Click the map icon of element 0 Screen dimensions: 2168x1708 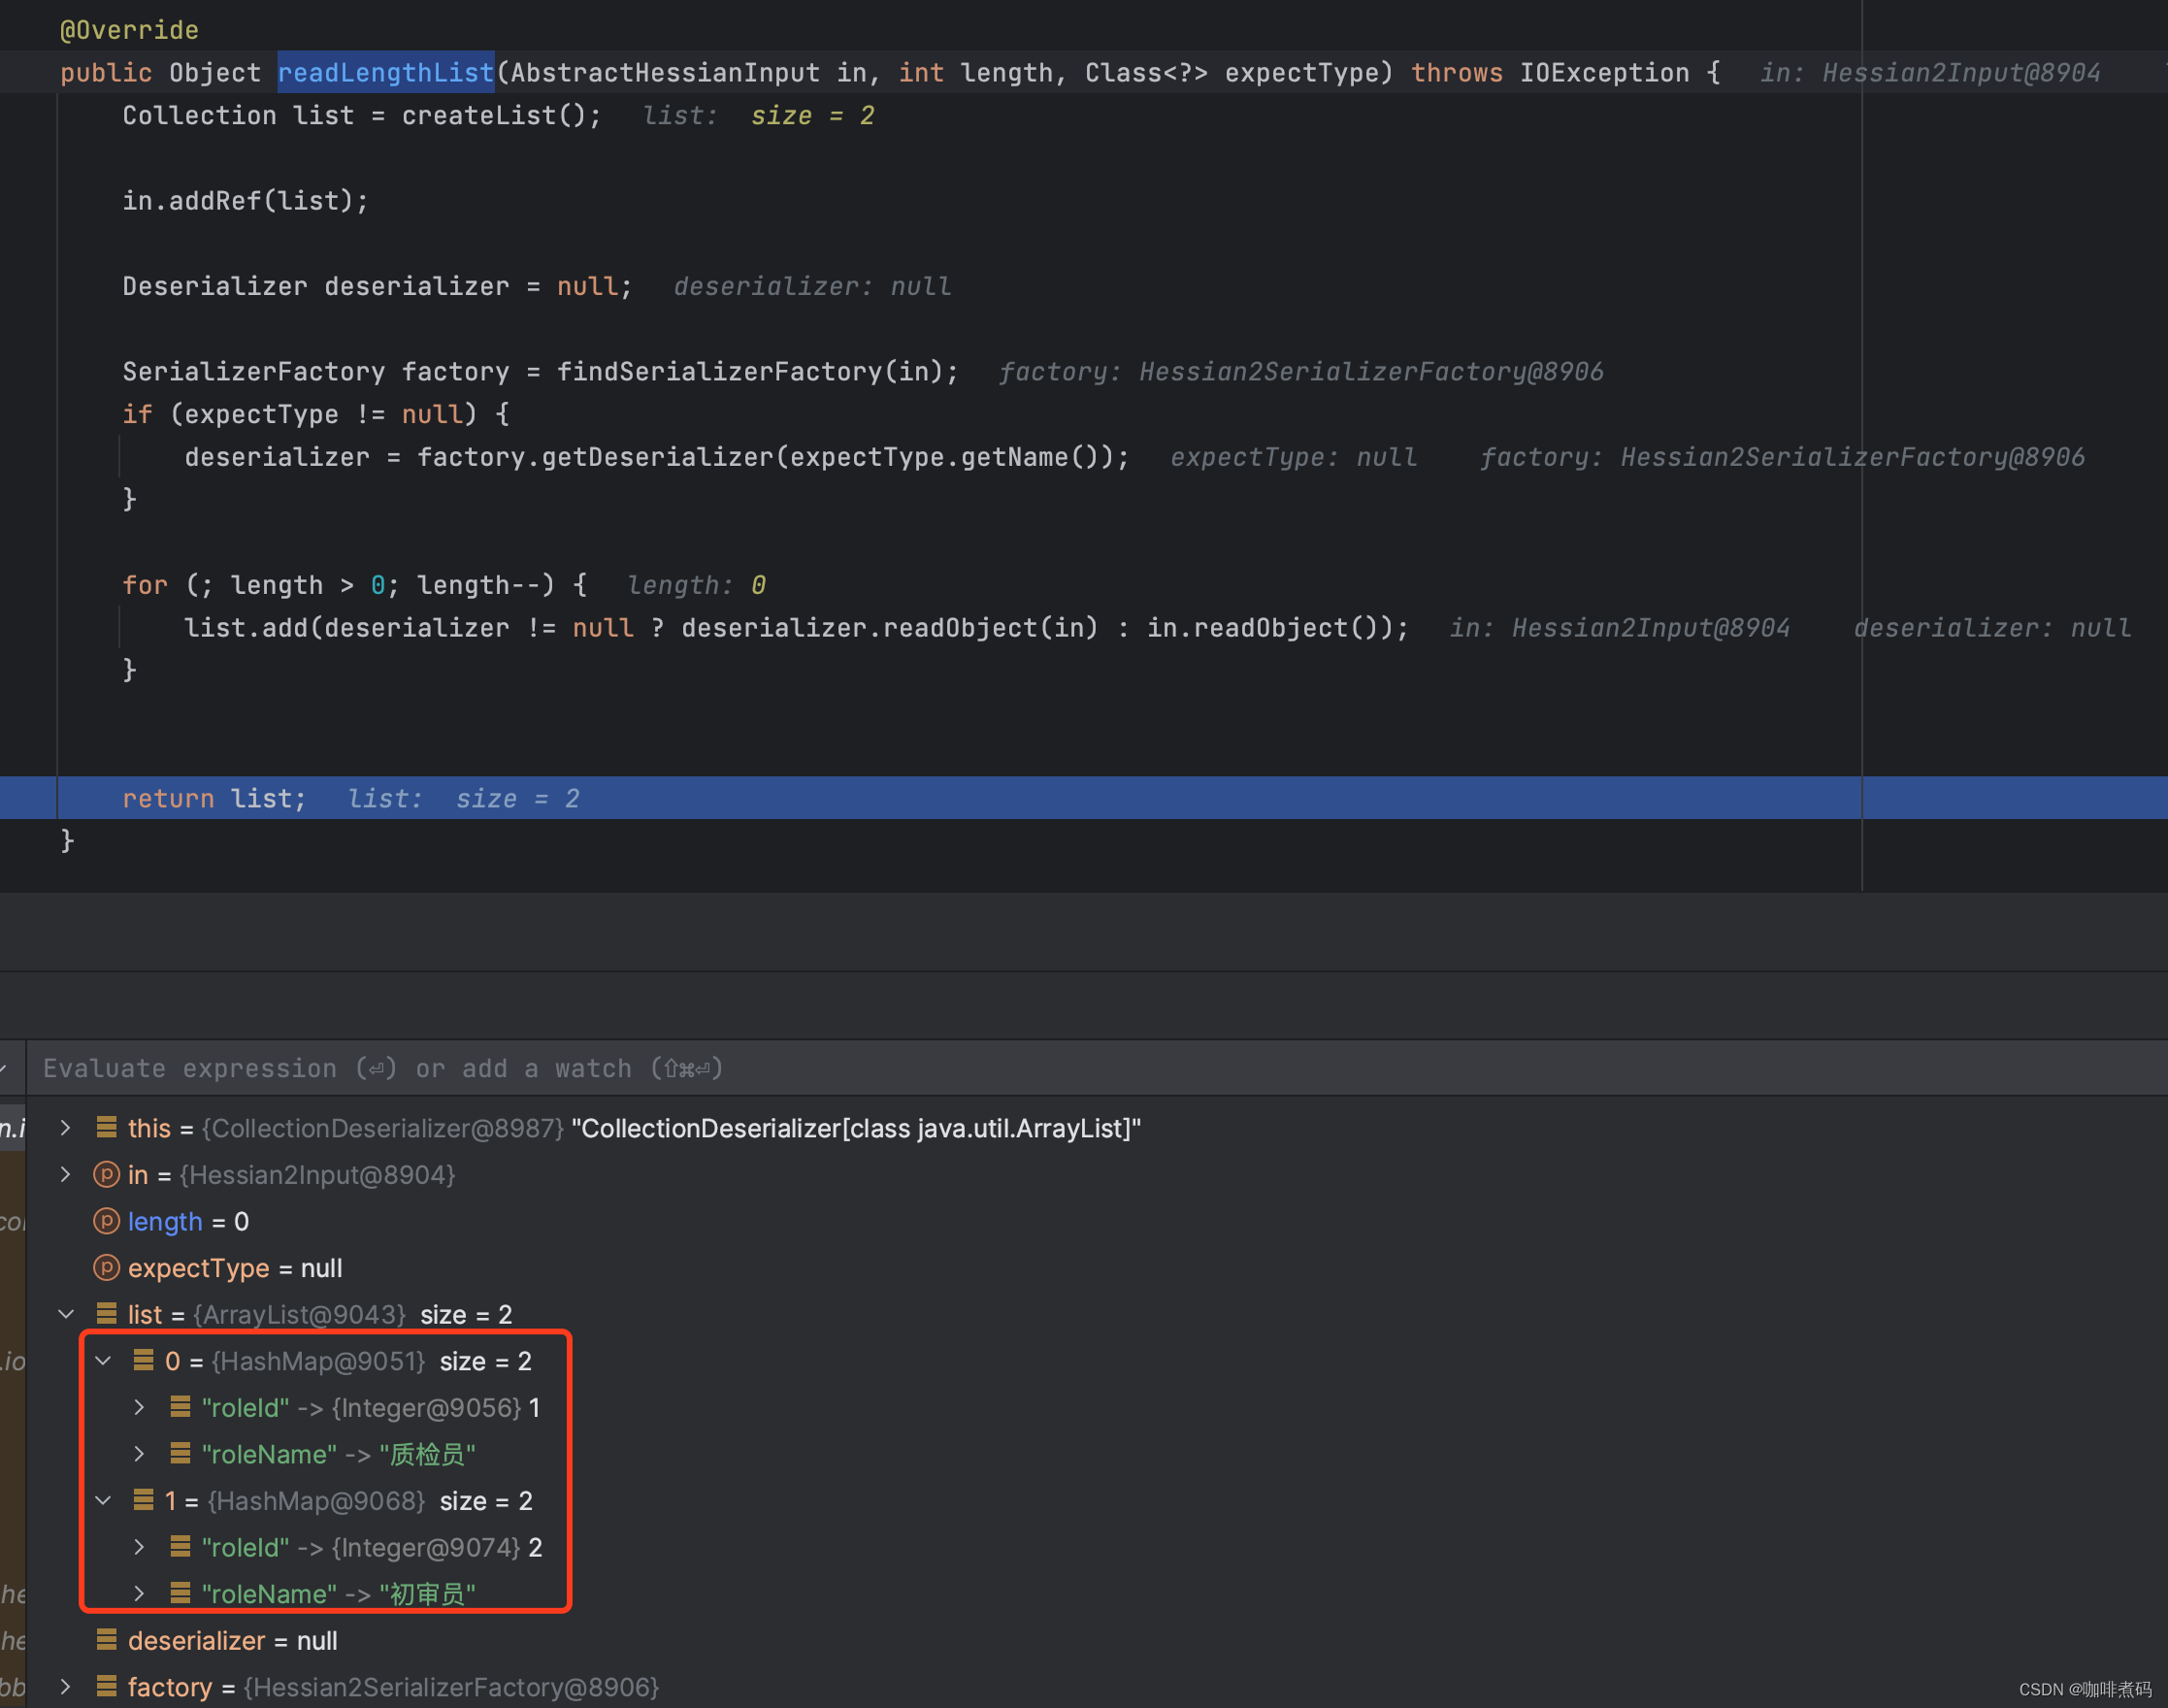(x=143, y=1361)
